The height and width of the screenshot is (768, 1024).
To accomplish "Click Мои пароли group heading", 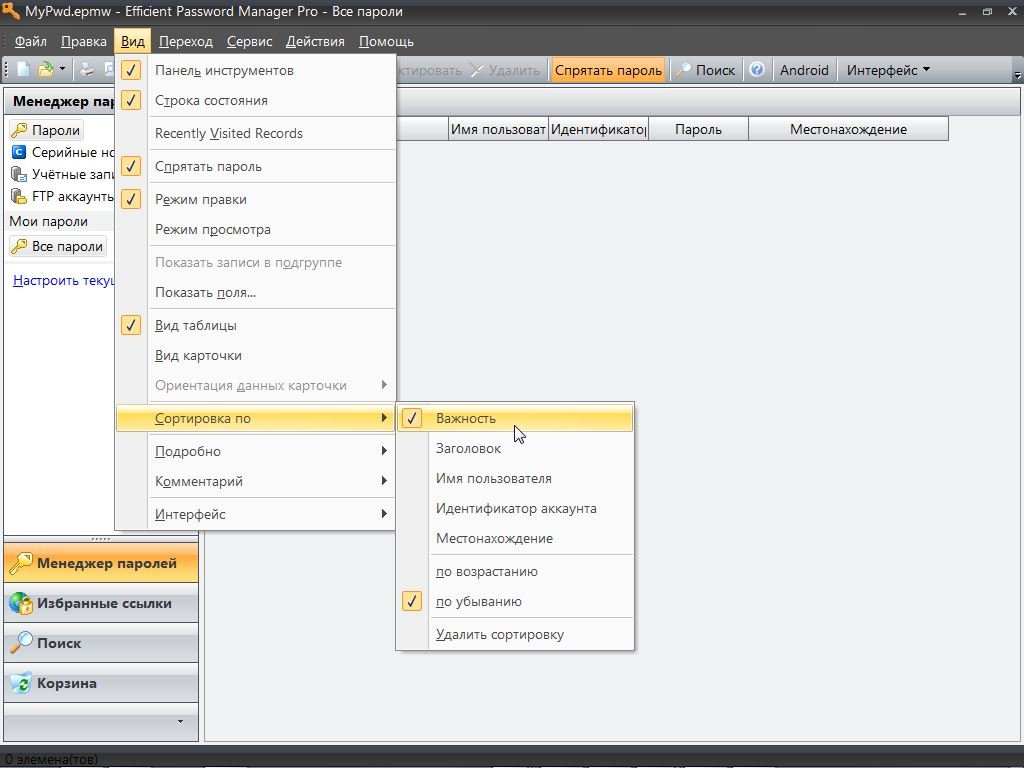I will point(48,221).
